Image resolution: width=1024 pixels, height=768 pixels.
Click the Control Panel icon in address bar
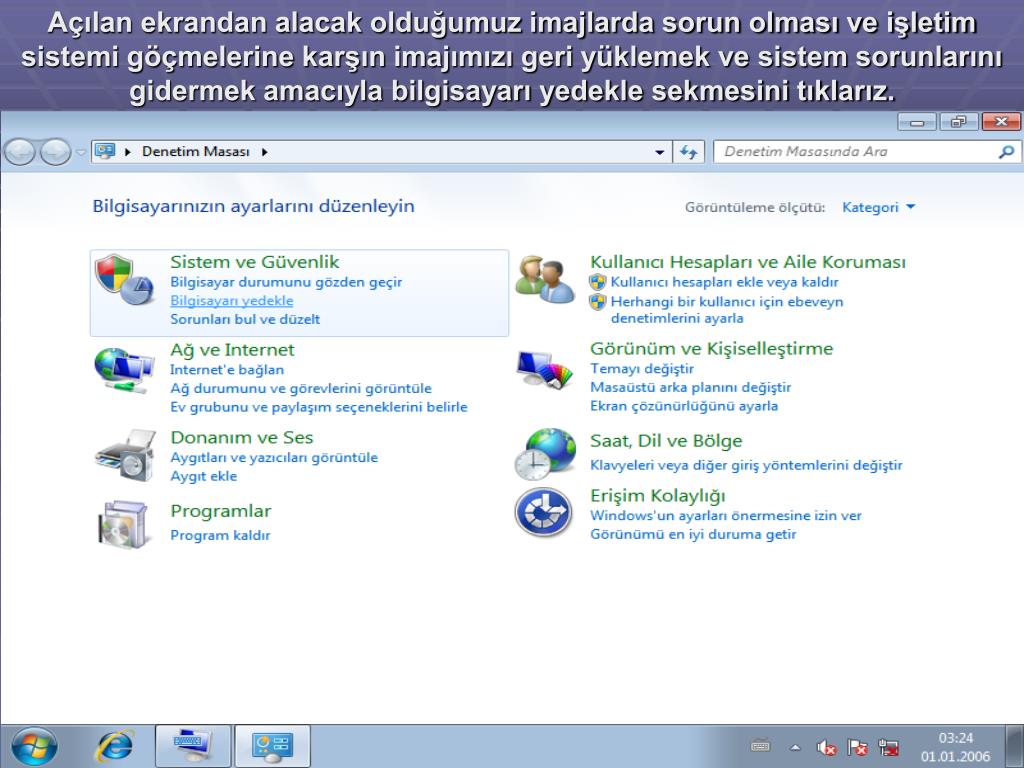(x=104, y=152)
